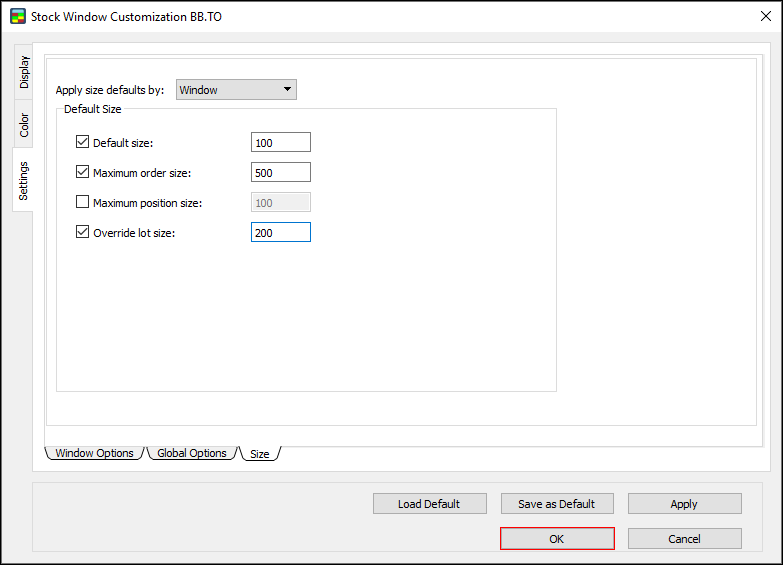Open the Color side tab
Screen dimensions: 783x565
(x=24, y=125)
